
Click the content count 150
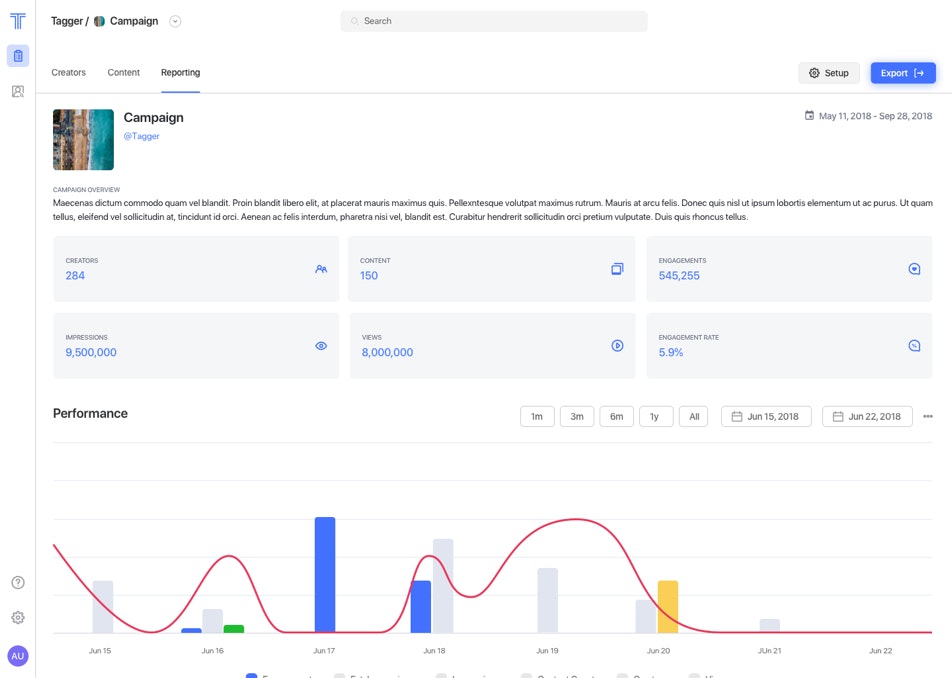[x=369, y=276]
